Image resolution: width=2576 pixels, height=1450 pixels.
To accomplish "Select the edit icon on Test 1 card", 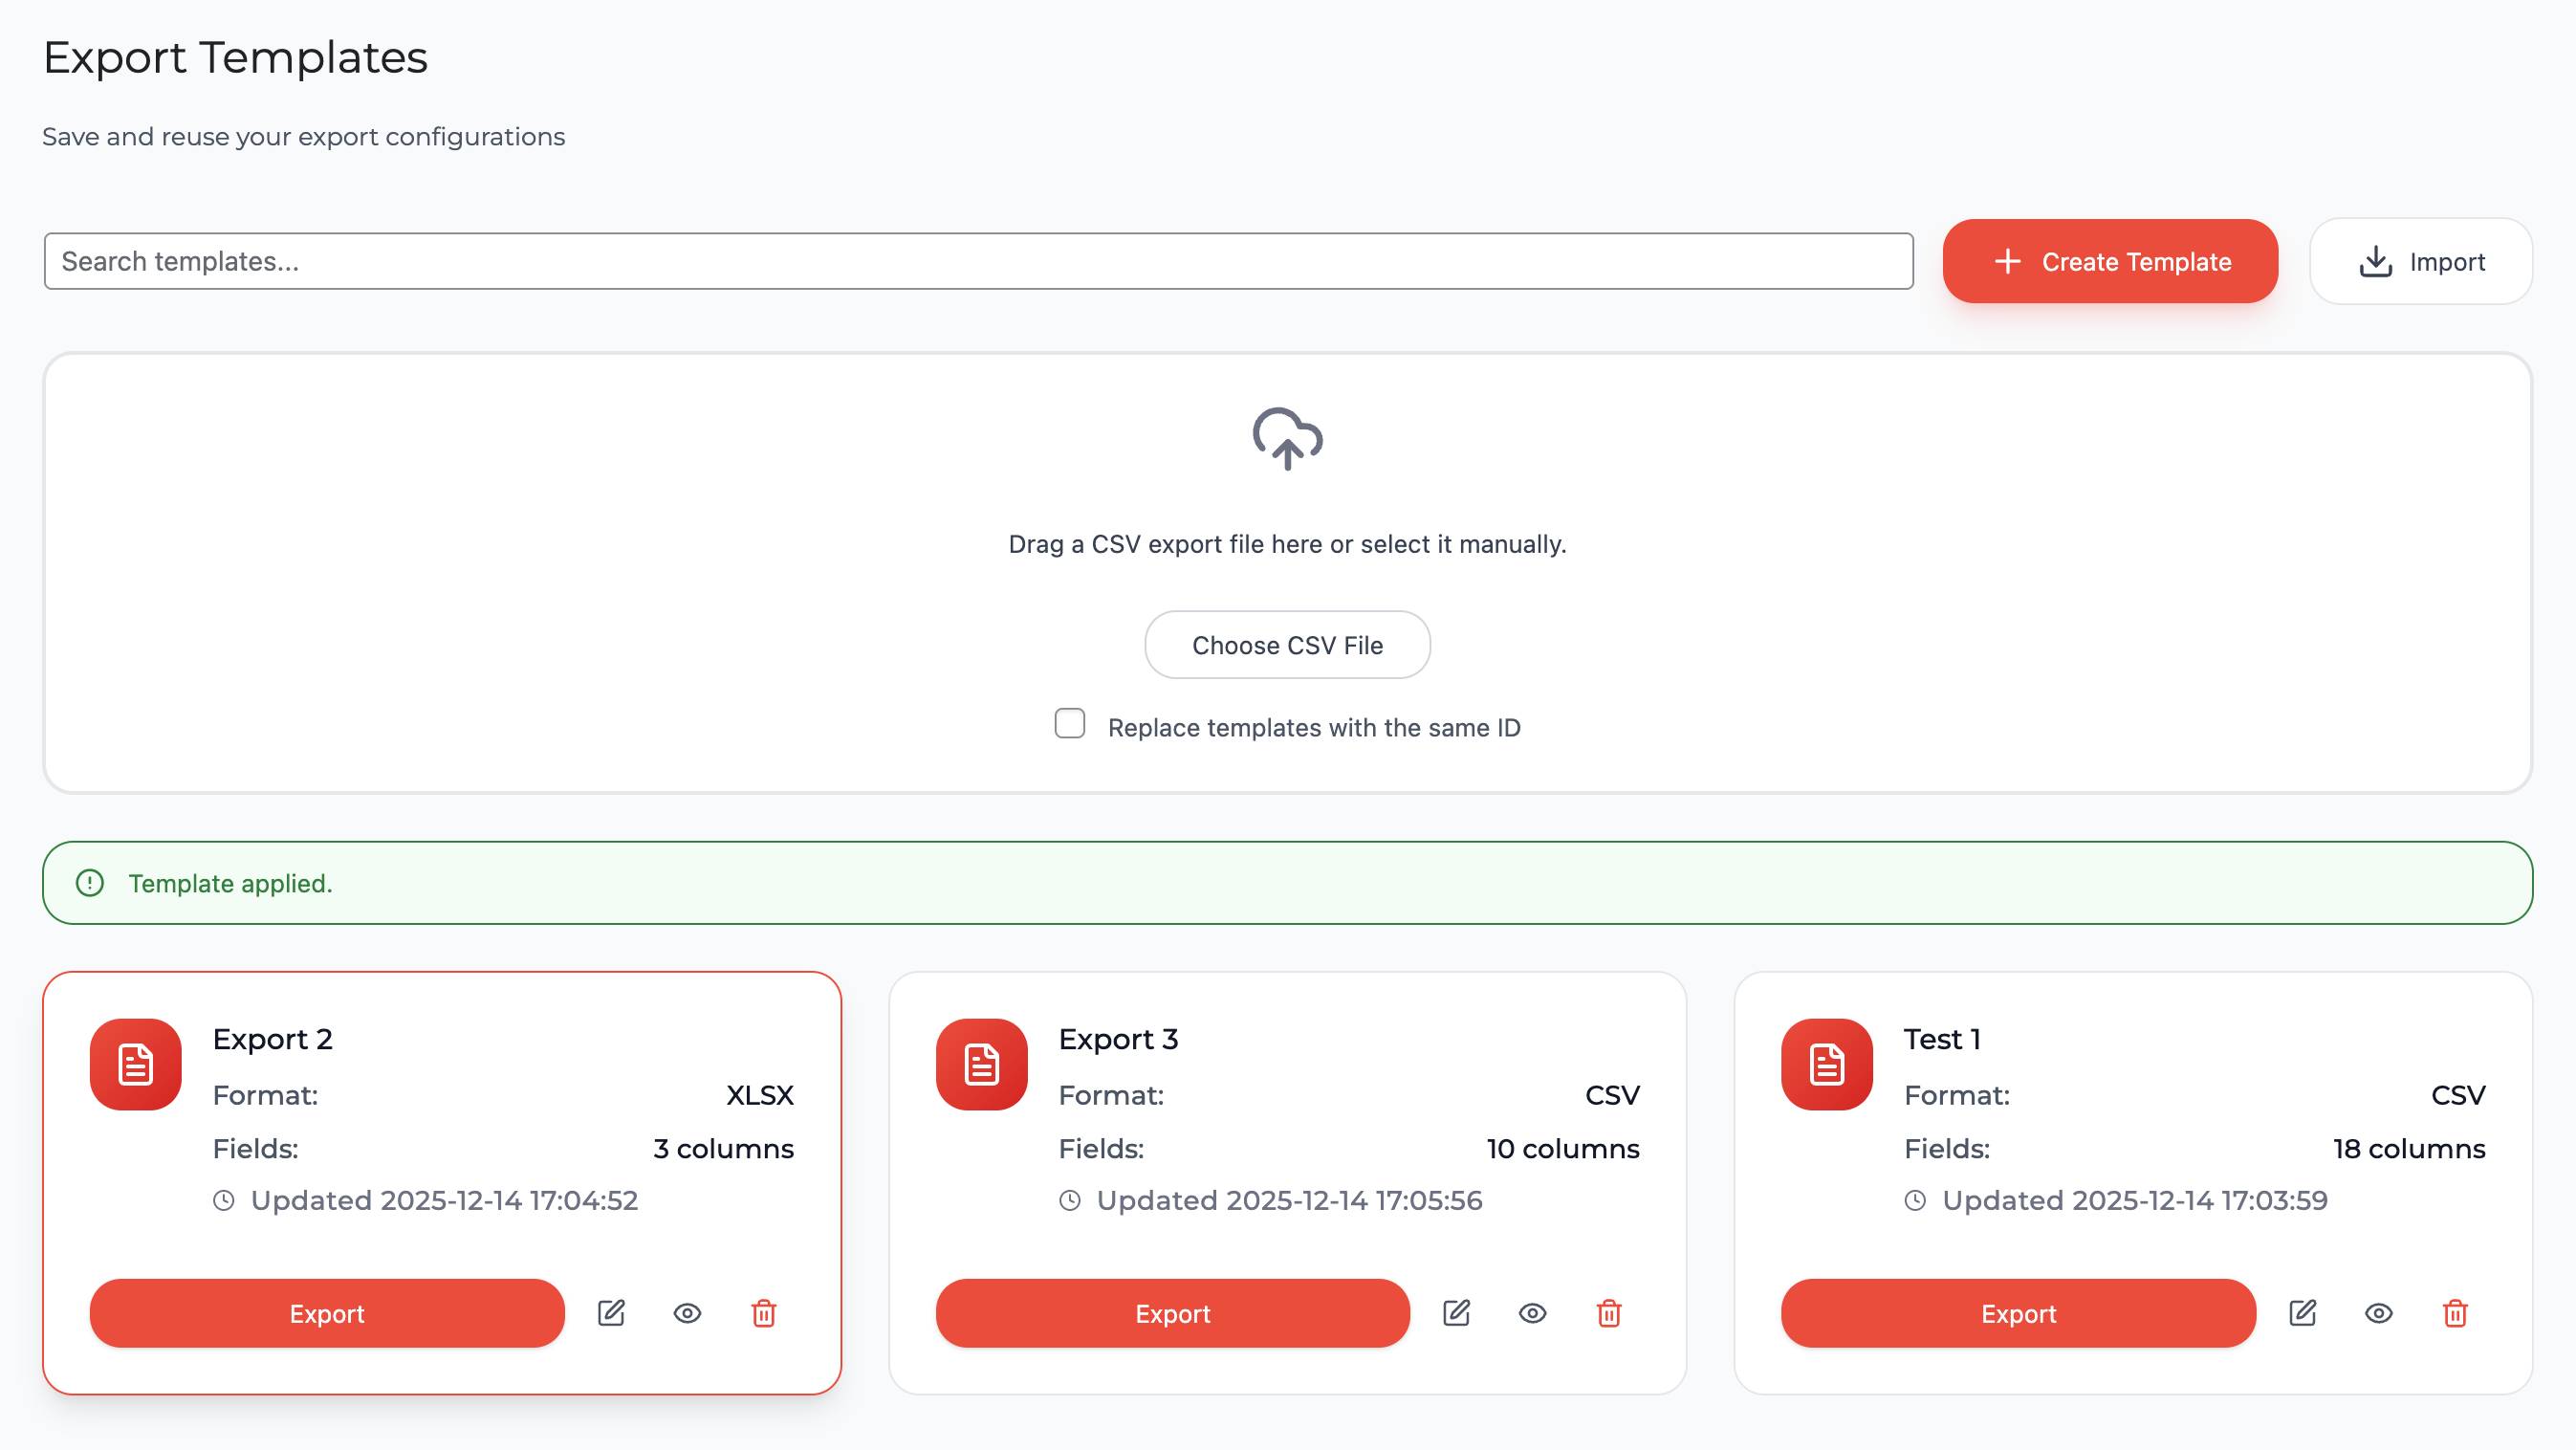I will coord(2302,1313).
